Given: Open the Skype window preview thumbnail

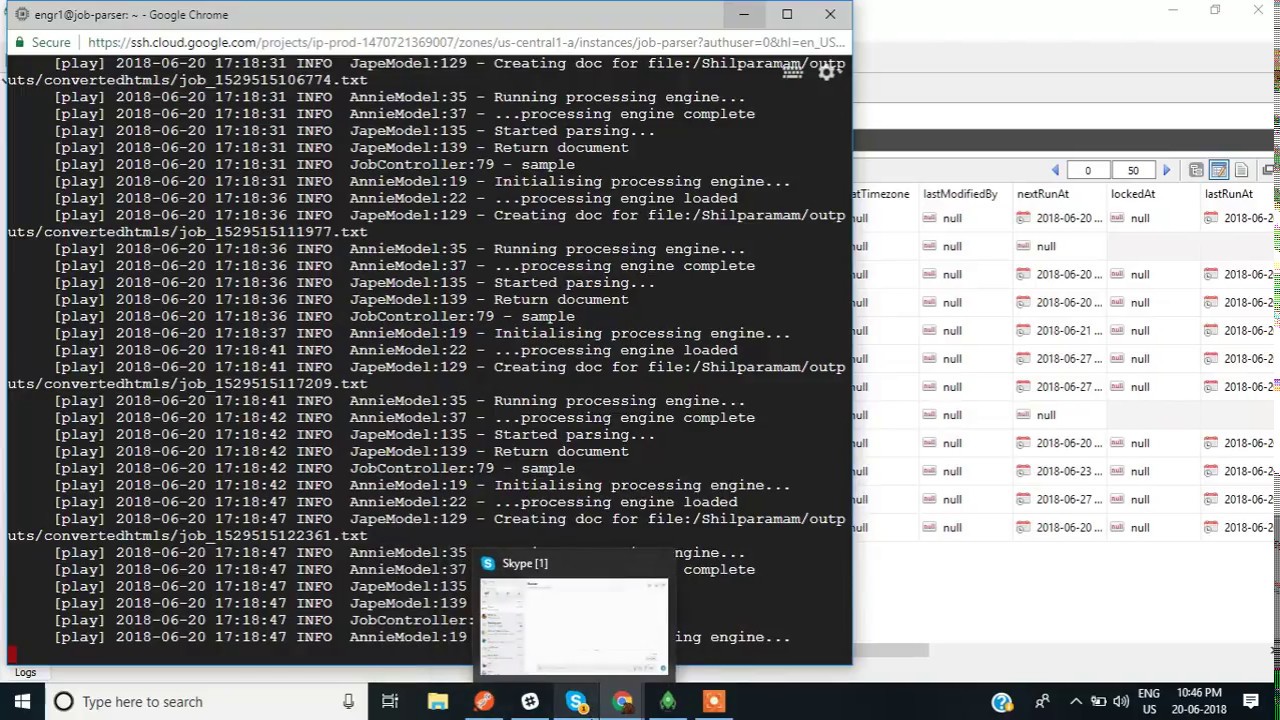Looking at the screenshot, I should click(x=573, y=626).
